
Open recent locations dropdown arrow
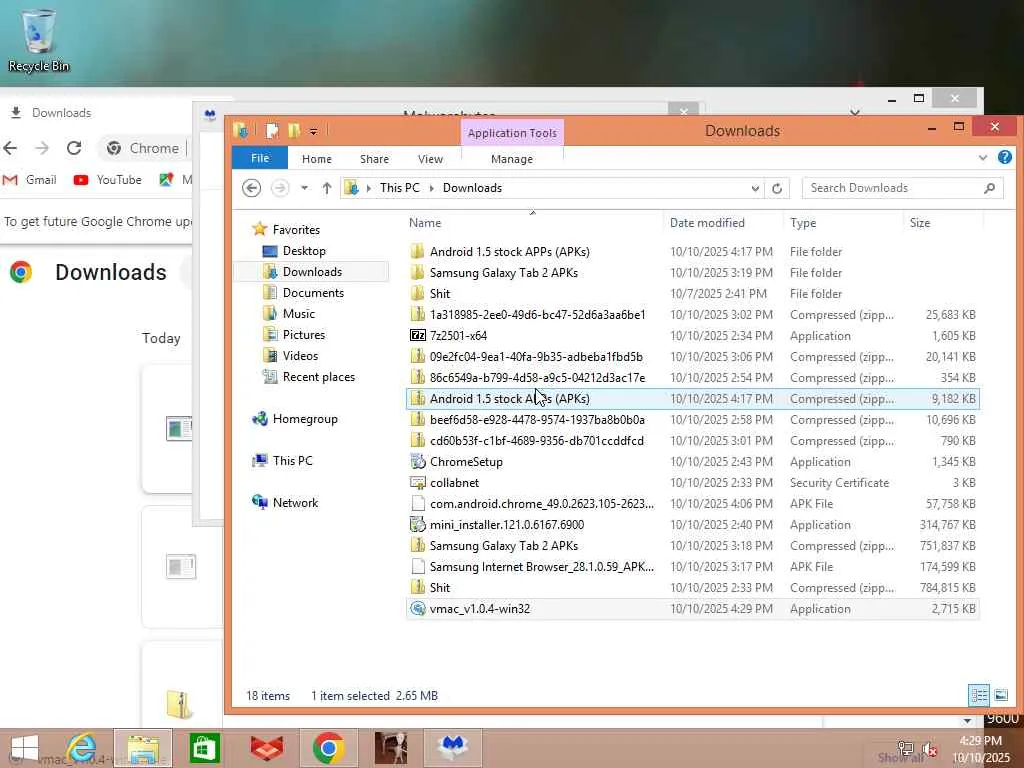coord(304,188)
